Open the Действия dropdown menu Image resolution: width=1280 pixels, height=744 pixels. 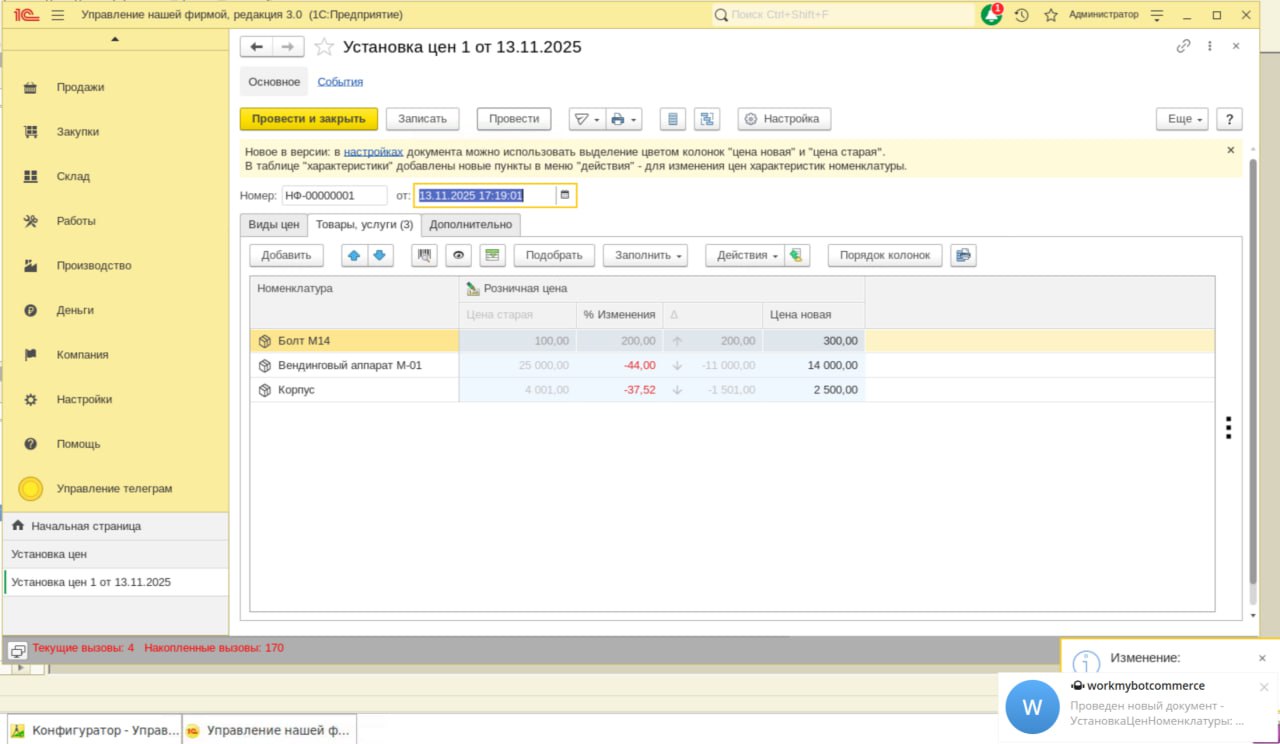tap(746, 255)
